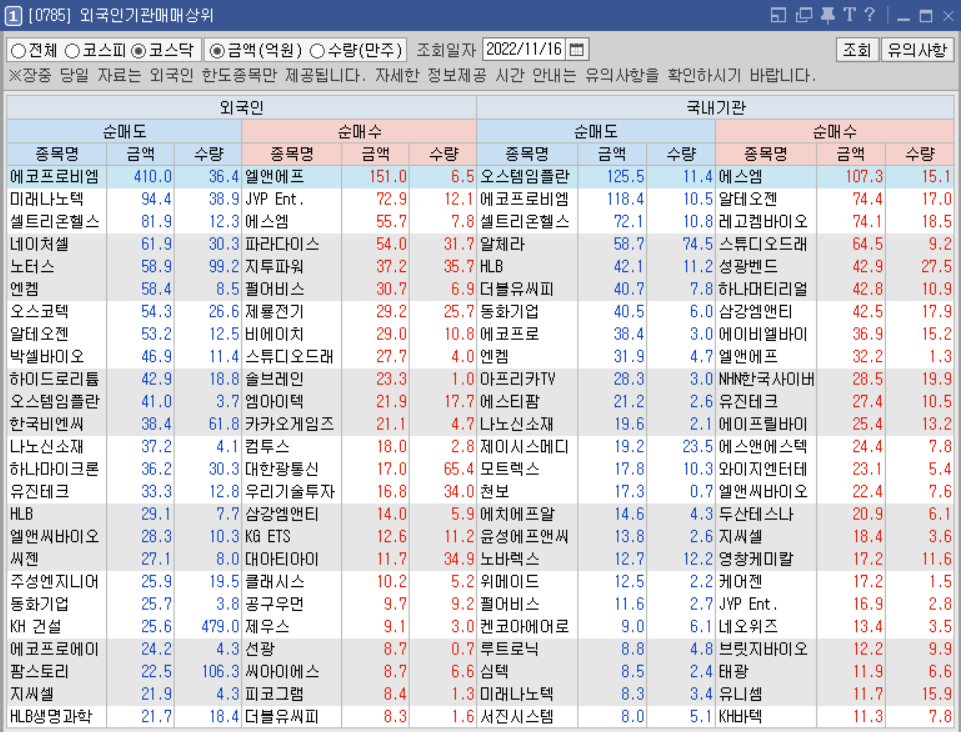Click the 외국인 group header
Viewport: 961px width, 732px height.
[241, 107]
